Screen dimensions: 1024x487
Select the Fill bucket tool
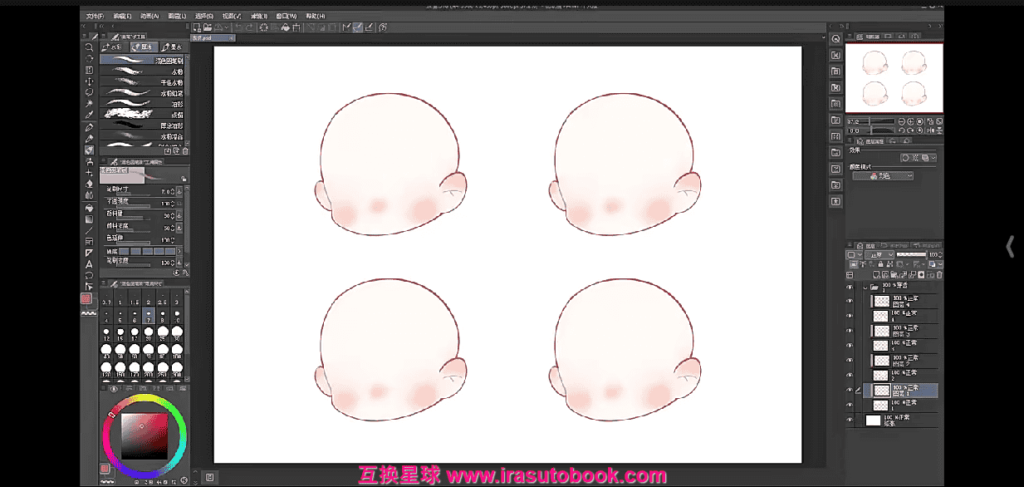89,207
